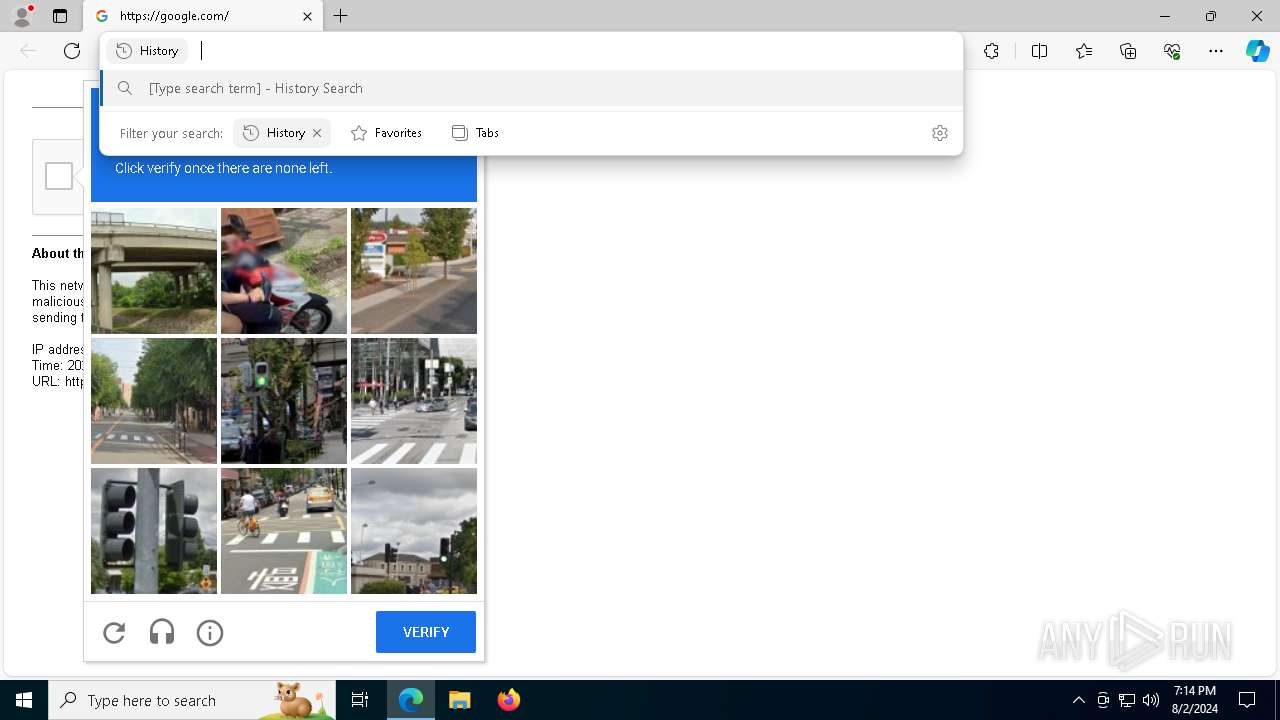Open Copilot sidebar icon
Viewport: 1280px width, 720px height.
[1258, 51]
